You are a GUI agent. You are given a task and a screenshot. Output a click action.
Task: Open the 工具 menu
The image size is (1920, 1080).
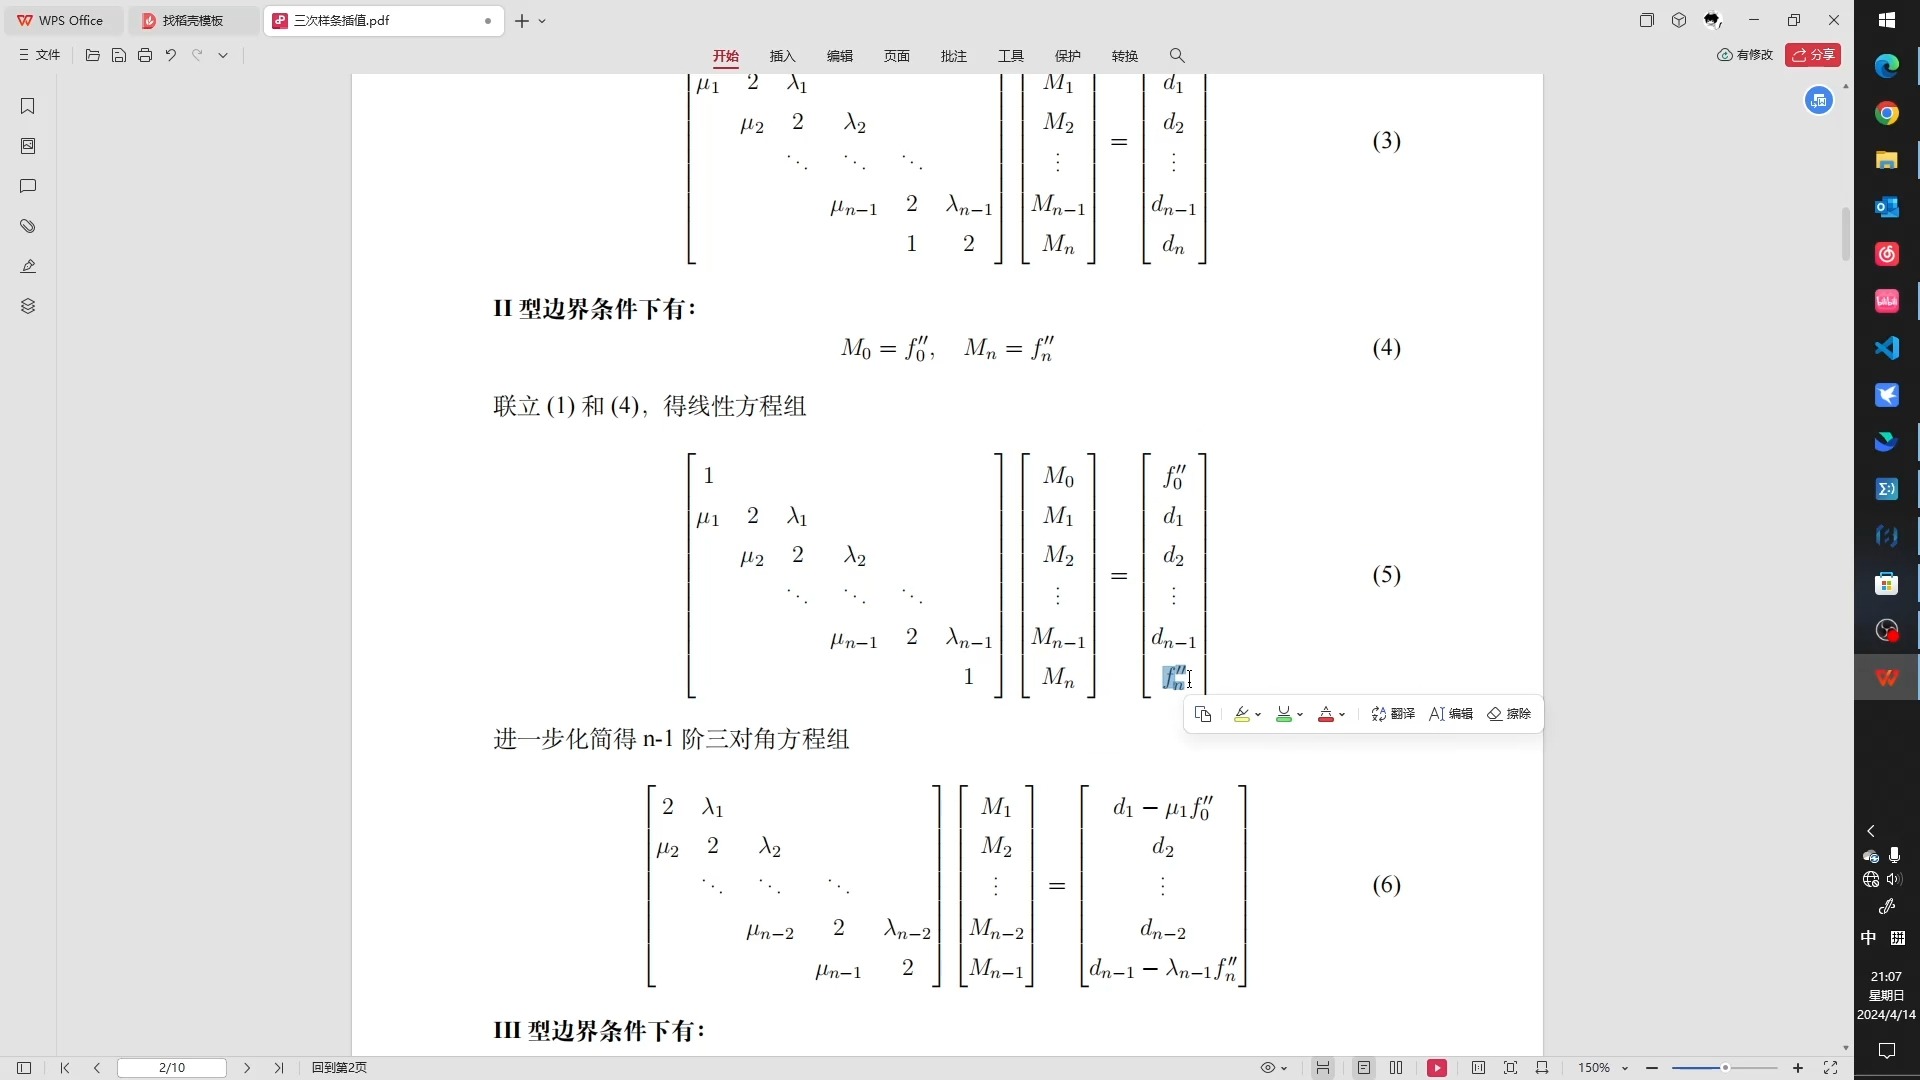(x=1010, y=55)
